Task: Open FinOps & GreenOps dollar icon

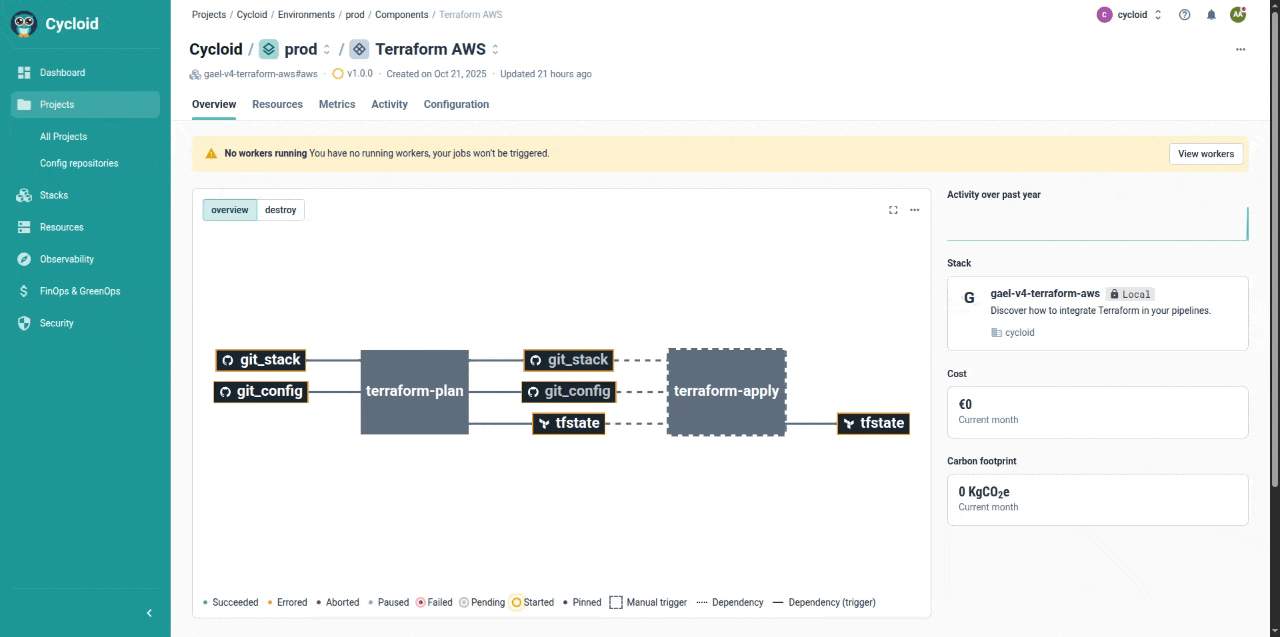Action: (x=24, y=292)
